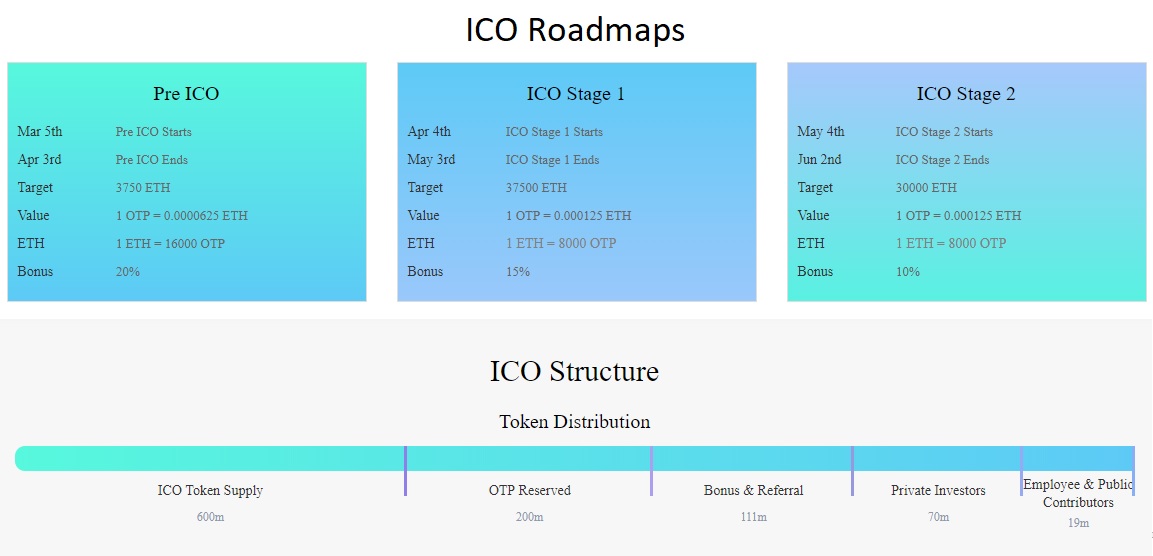Click the 30000 ETH target value
Viewport: 1153px width, 556px height.
(926, 188)
